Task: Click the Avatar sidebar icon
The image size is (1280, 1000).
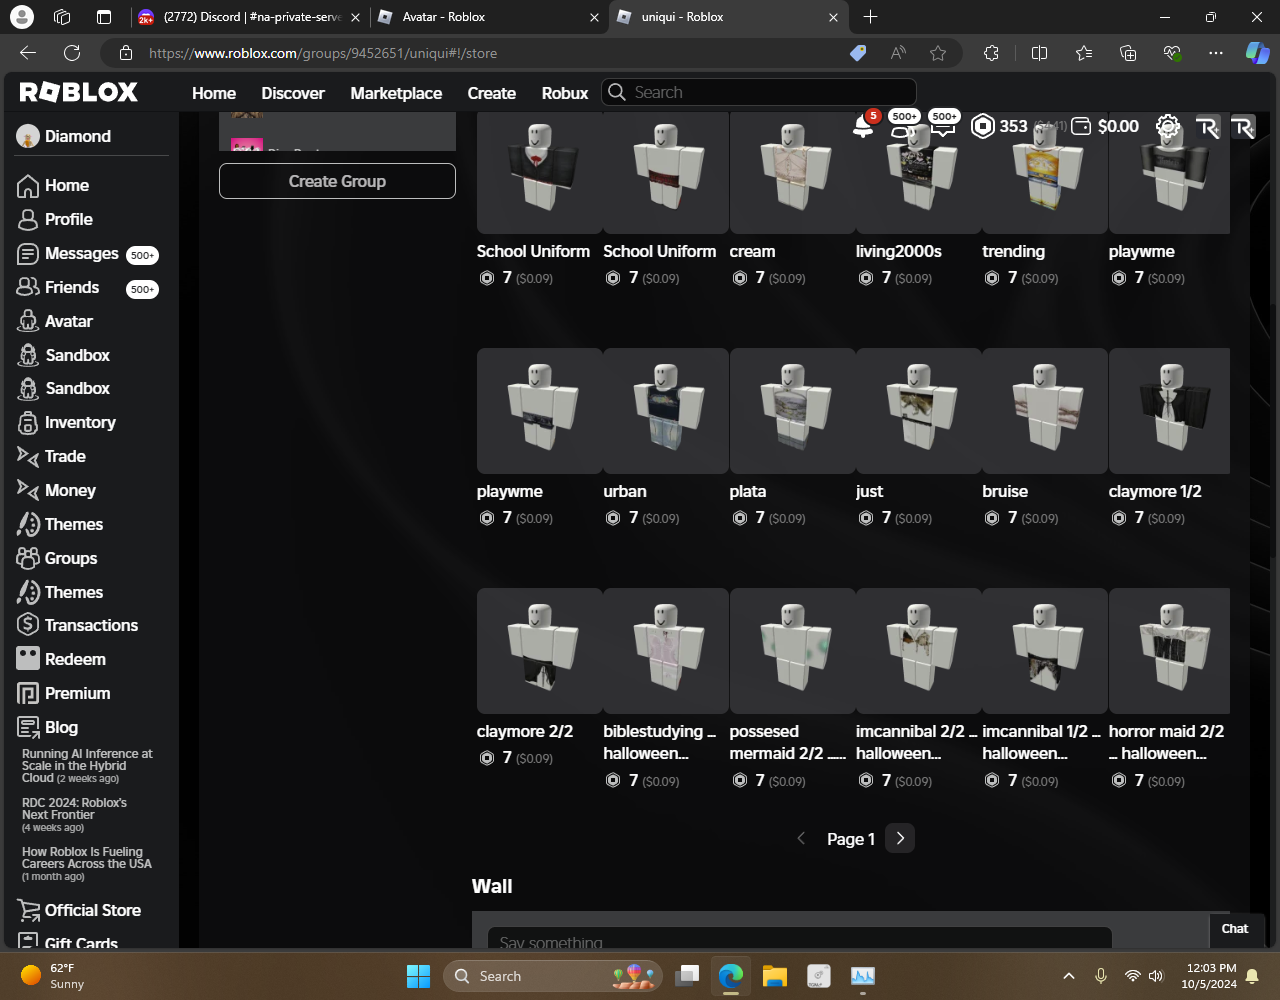Action: (28, 321)
